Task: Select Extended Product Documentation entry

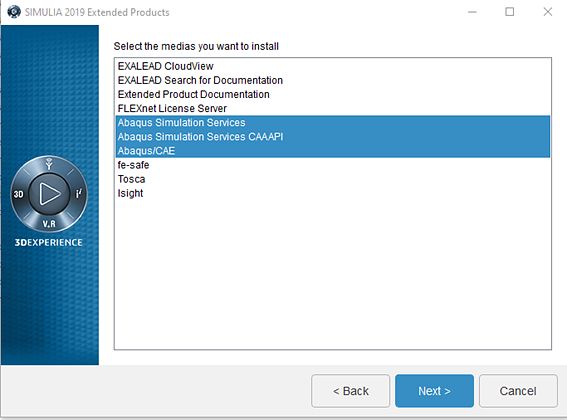Action: click(x=333, y=94)
